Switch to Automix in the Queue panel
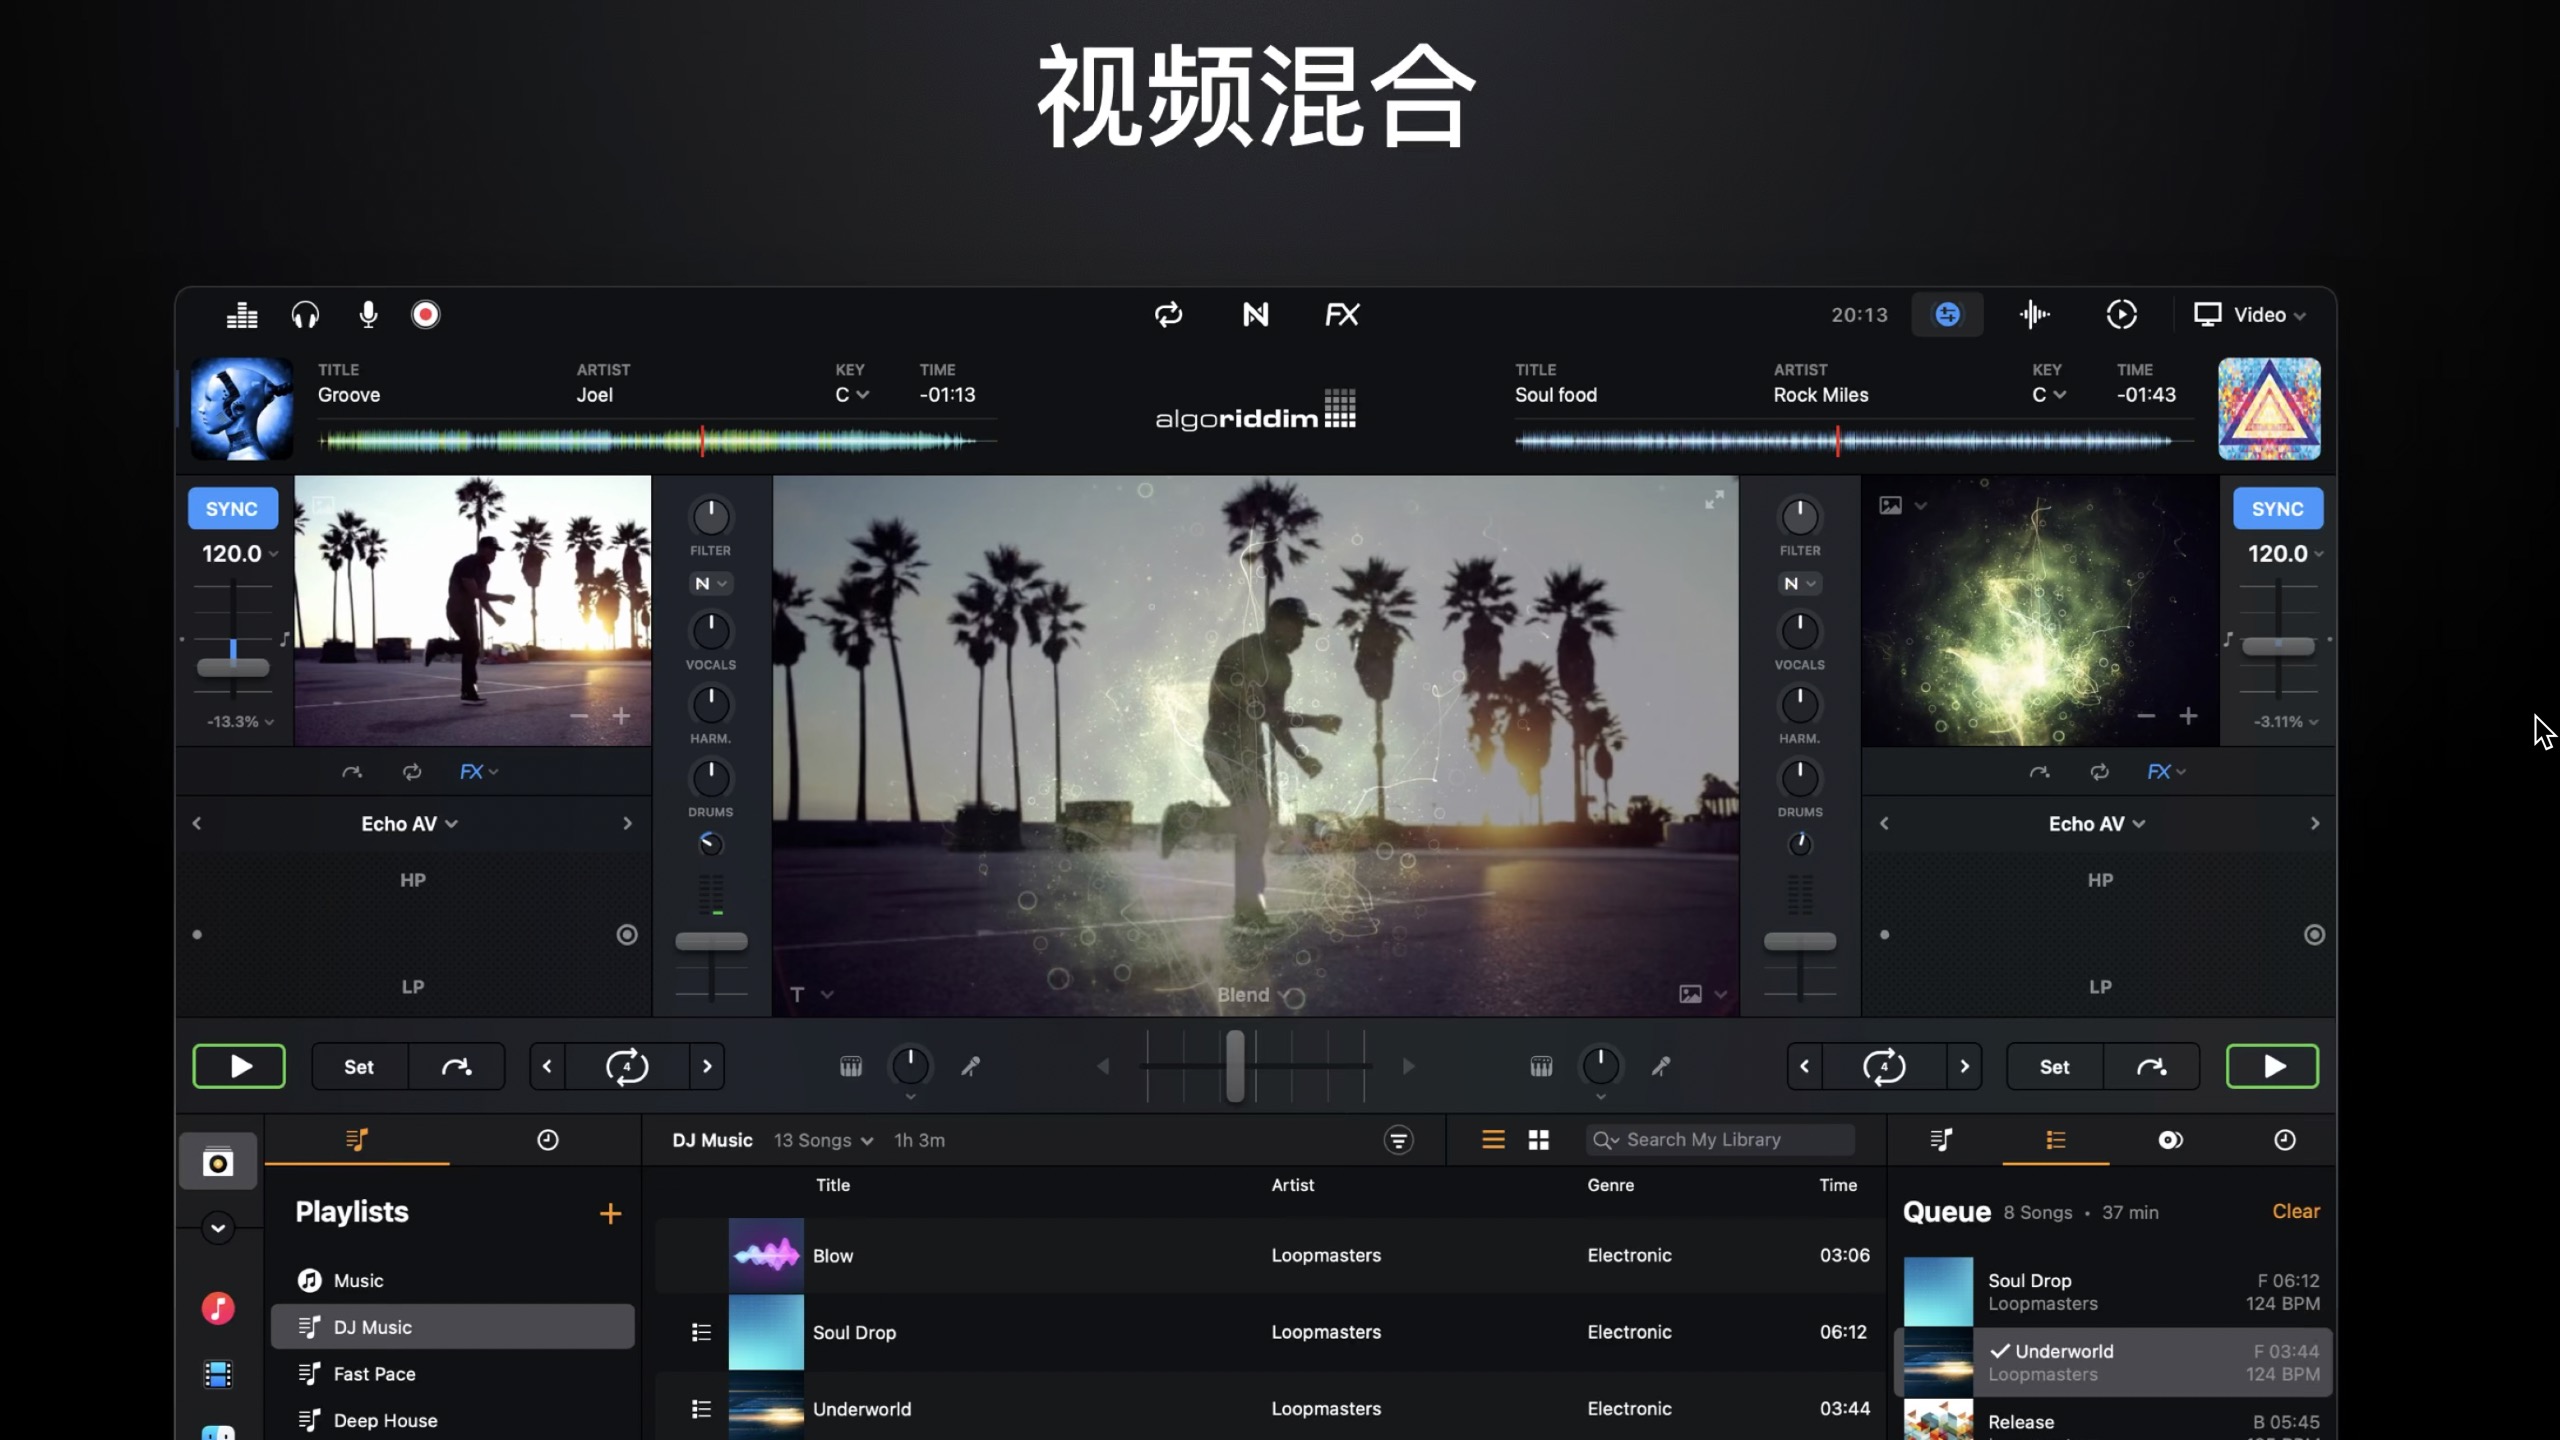This screenshot has width=2560, height=1440. [2170, 1139]
